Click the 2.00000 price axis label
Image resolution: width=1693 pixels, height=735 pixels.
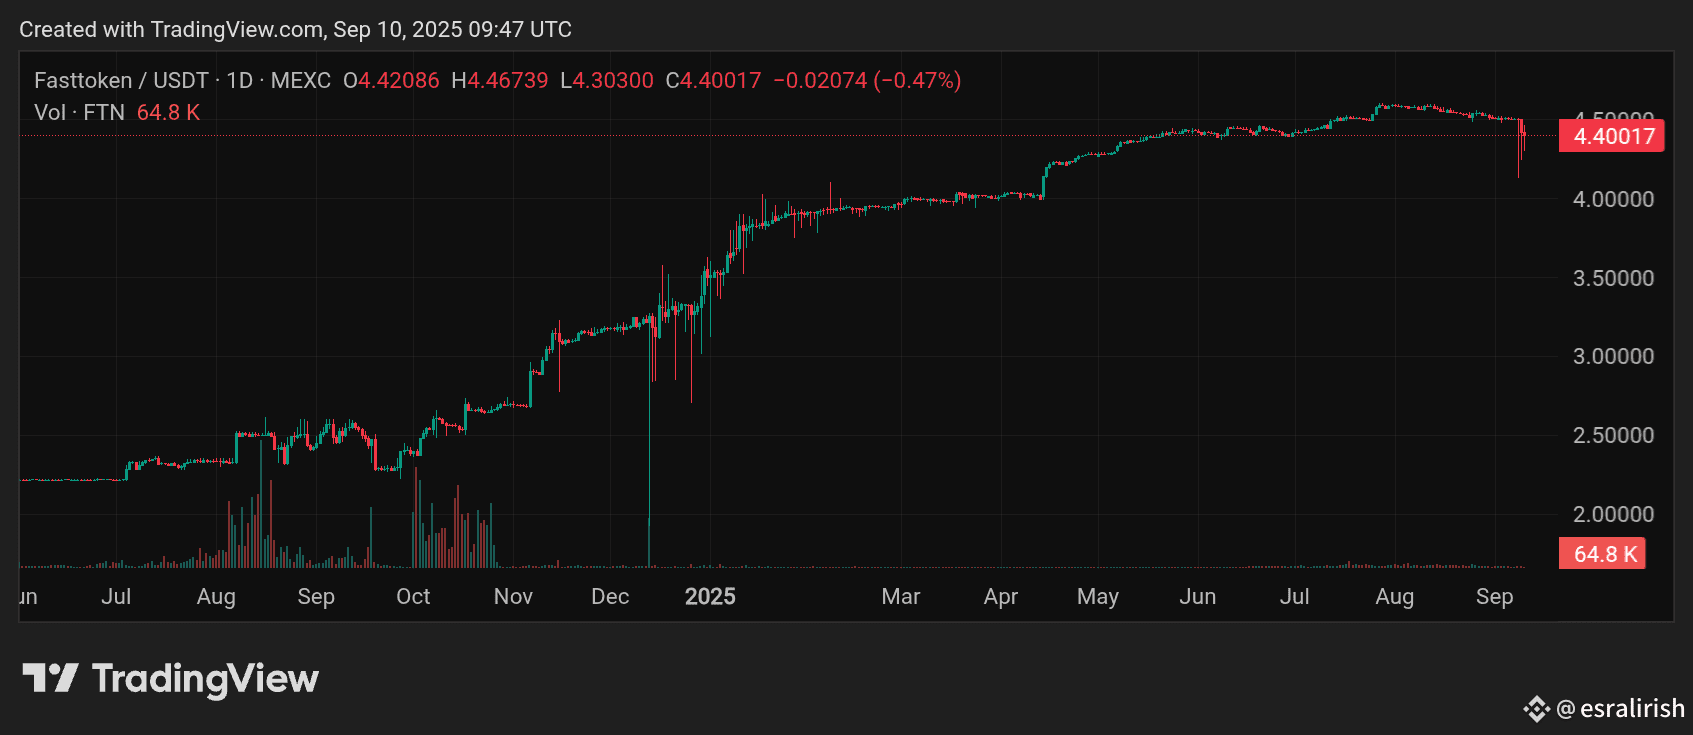[x=1613, y=514]
